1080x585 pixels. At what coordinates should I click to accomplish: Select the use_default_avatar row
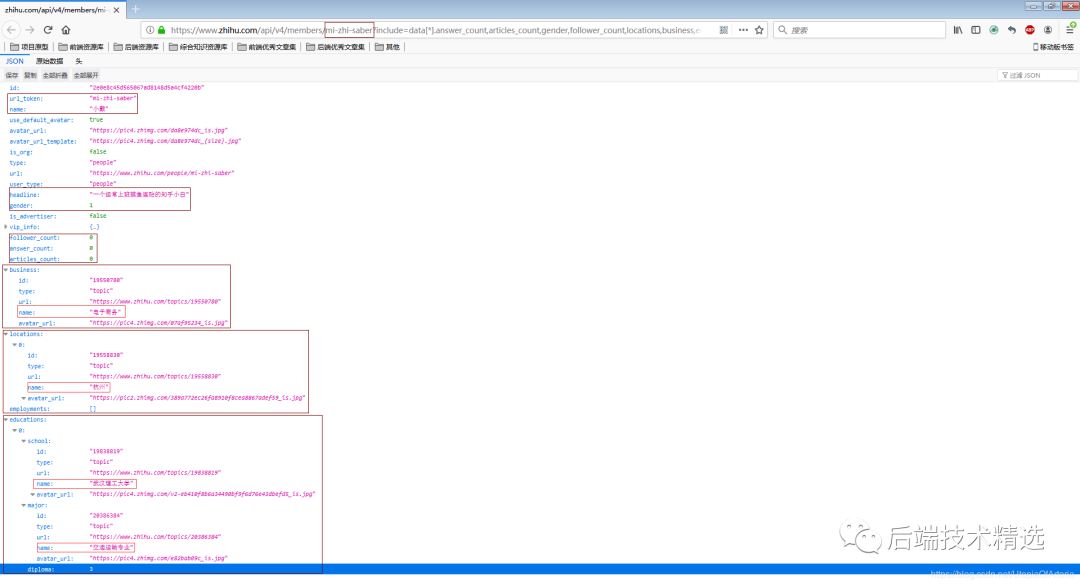click(x=540, y=120)
